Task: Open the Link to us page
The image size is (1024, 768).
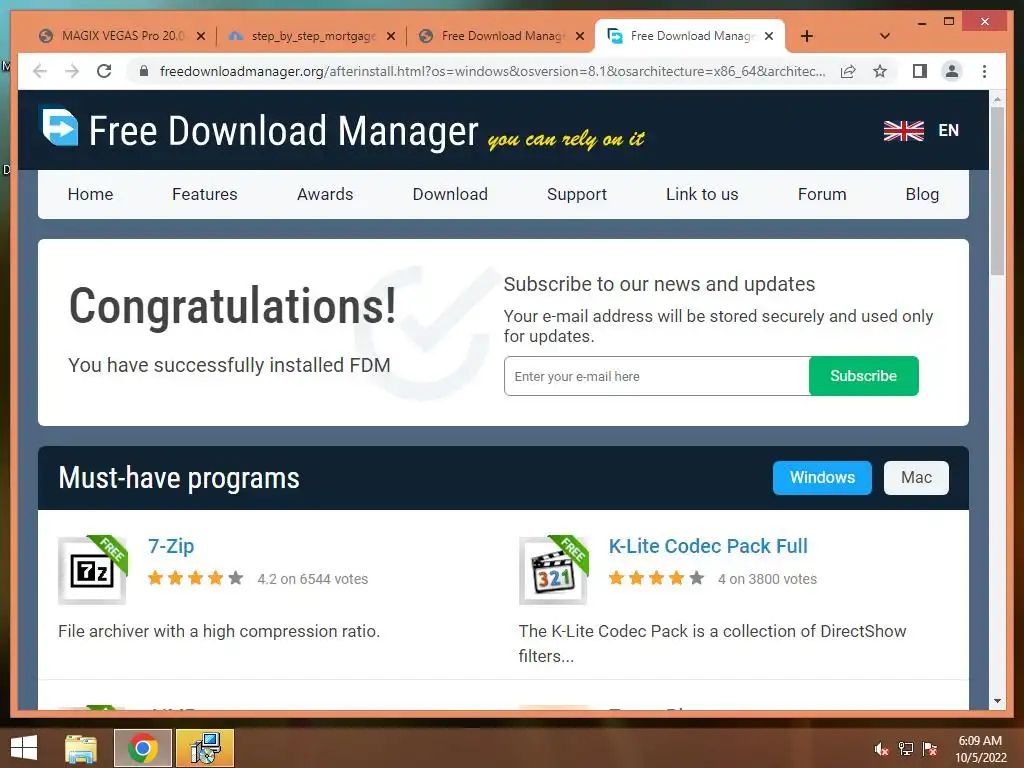Action: point(702,194)
